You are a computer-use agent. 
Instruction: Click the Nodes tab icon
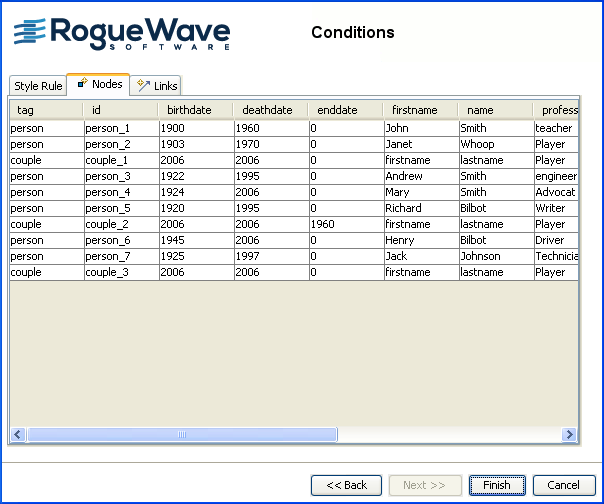[x=82, y=84]
